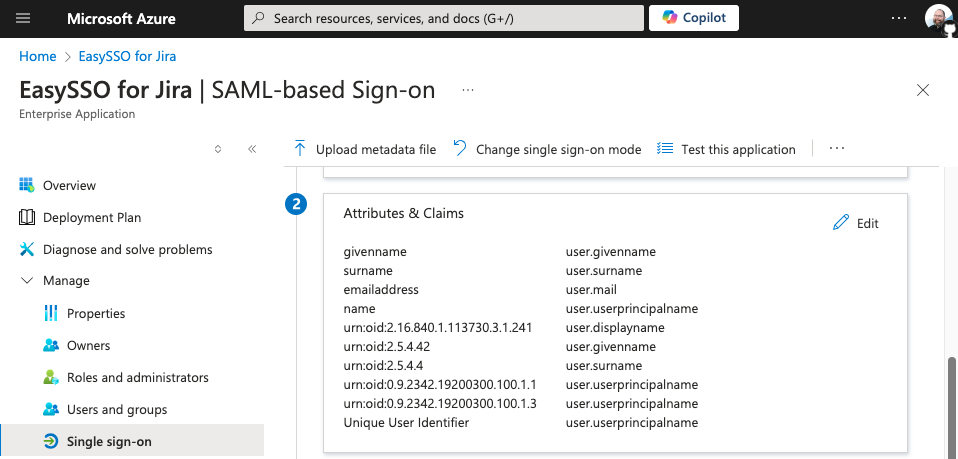Click the Copilot button
Viewport: 958px width, 459px height.
tap(693, 18)
